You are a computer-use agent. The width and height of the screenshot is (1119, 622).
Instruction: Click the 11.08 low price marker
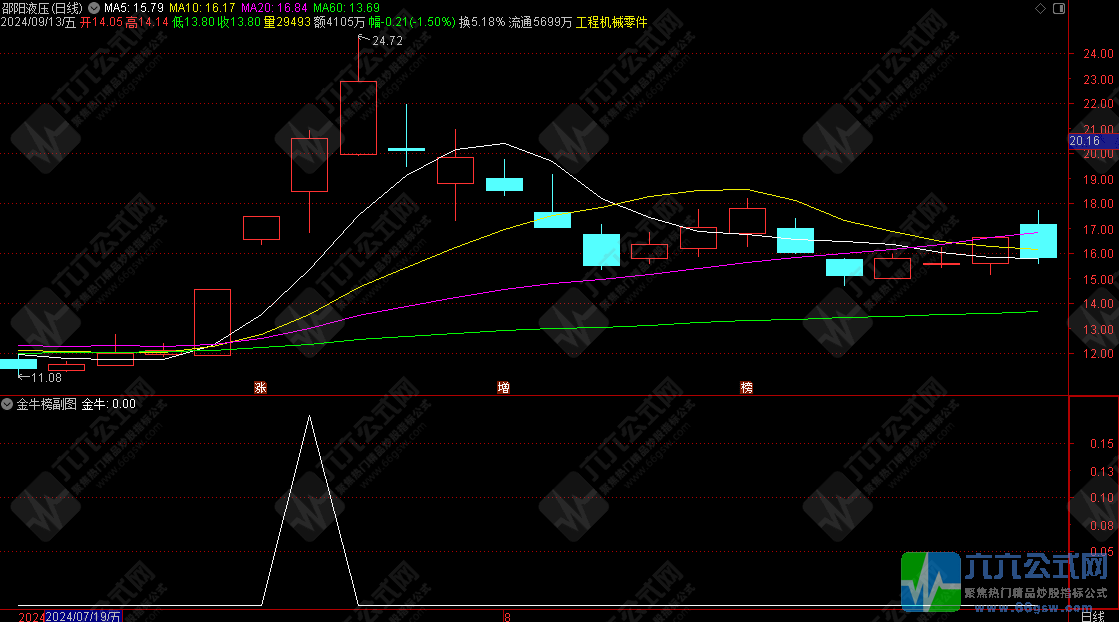(x=45, y=377)
